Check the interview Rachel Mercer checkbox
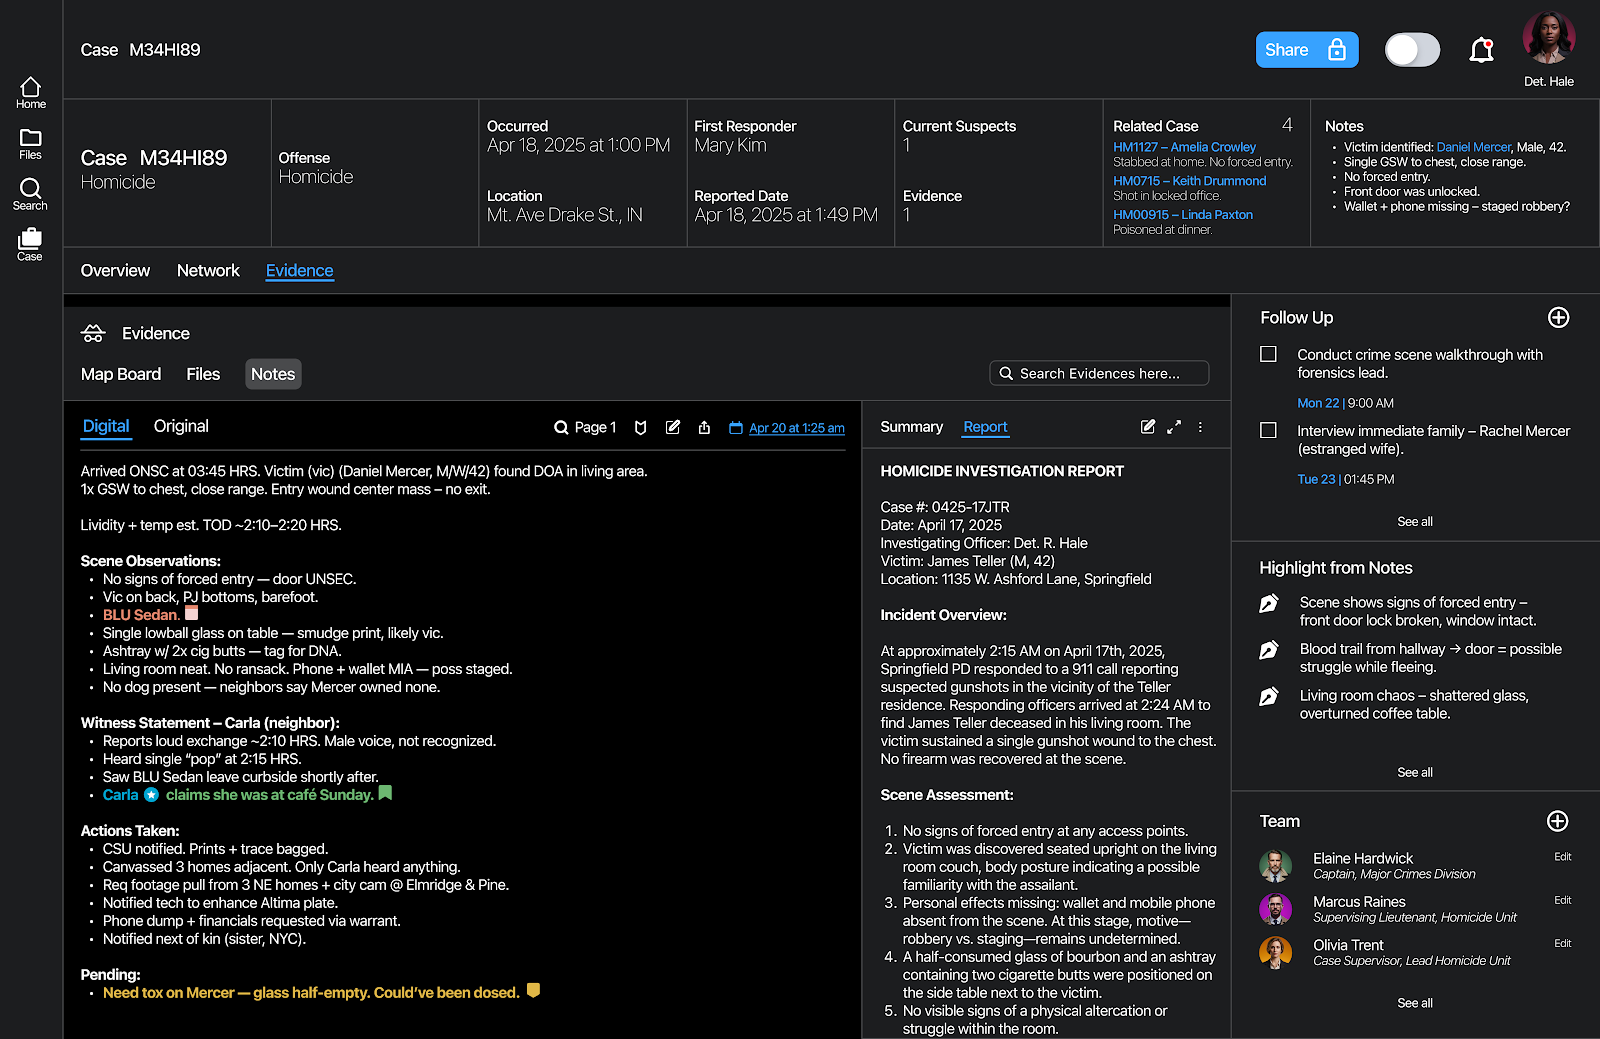 point(1268,430)
